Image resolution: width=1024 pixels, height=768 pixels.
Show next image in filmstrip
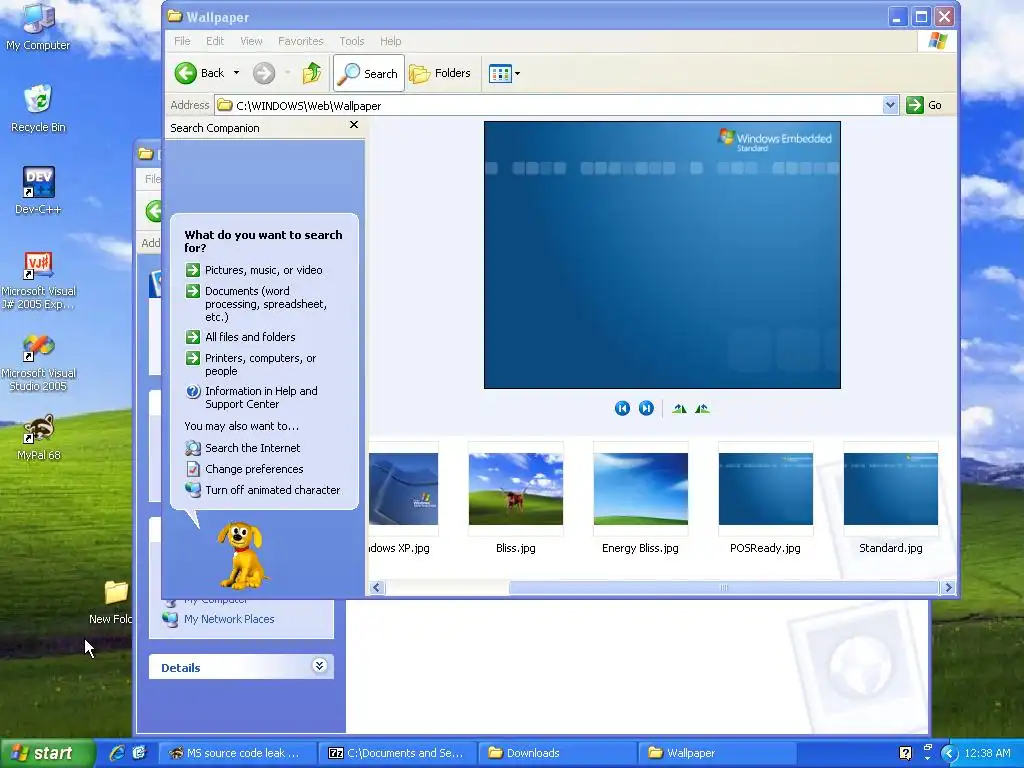pos(646,408)
